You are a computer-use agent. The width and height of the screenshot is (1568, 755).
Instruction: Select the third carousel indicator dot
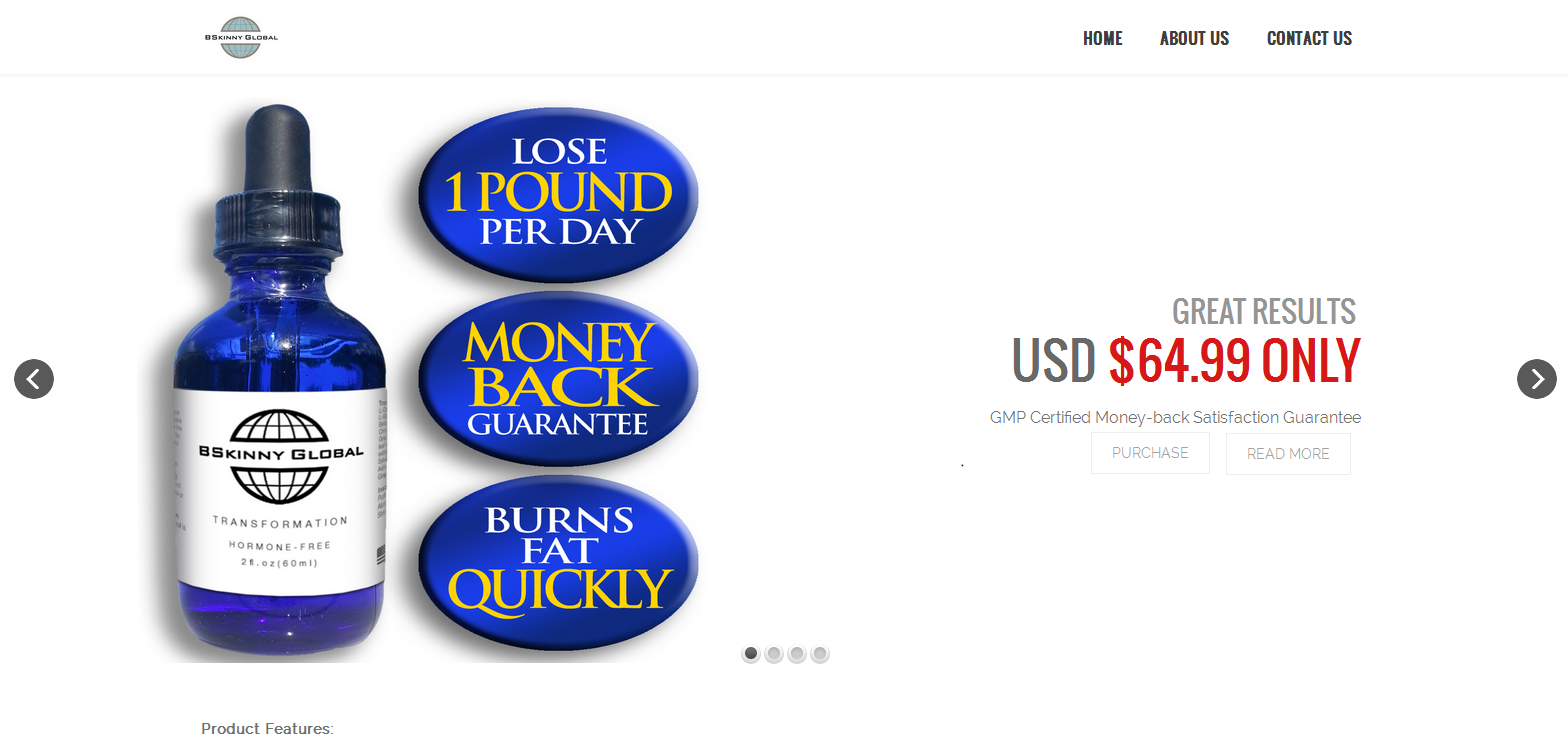coord(797,653)
